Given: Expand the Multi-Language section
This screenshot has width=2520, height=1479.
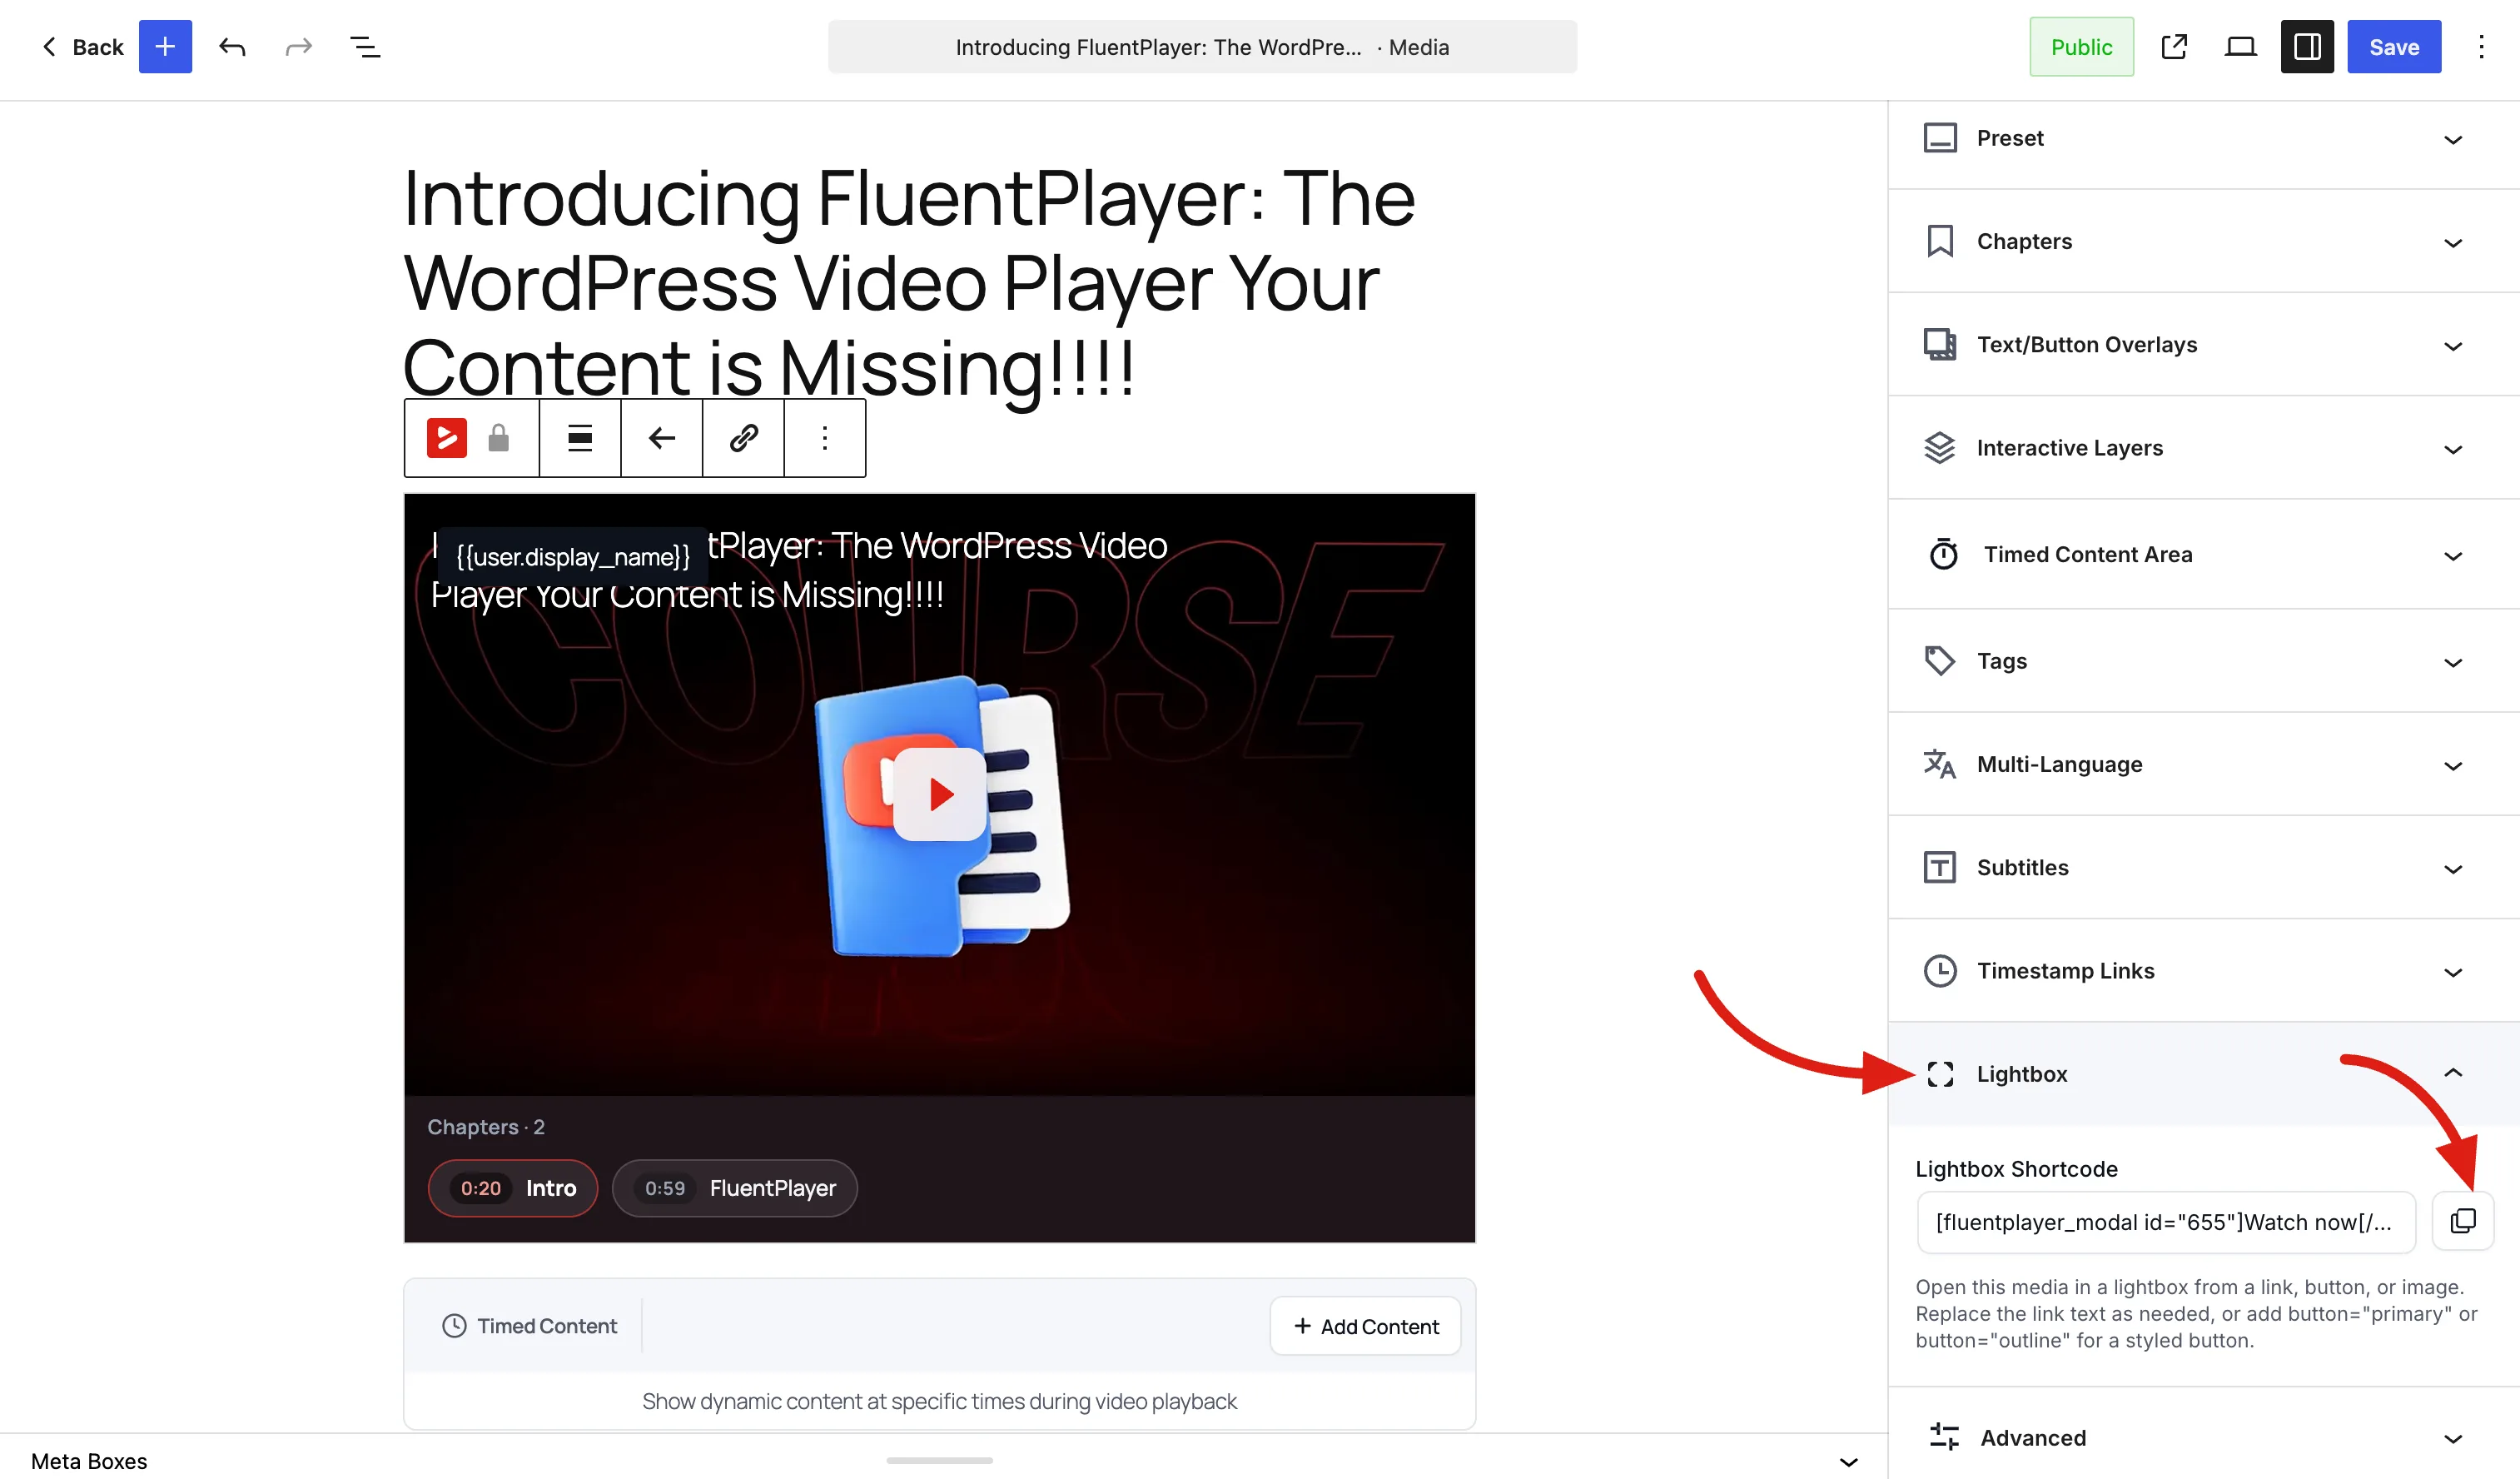Looking at the screenshot, I should coord(2204,764).
